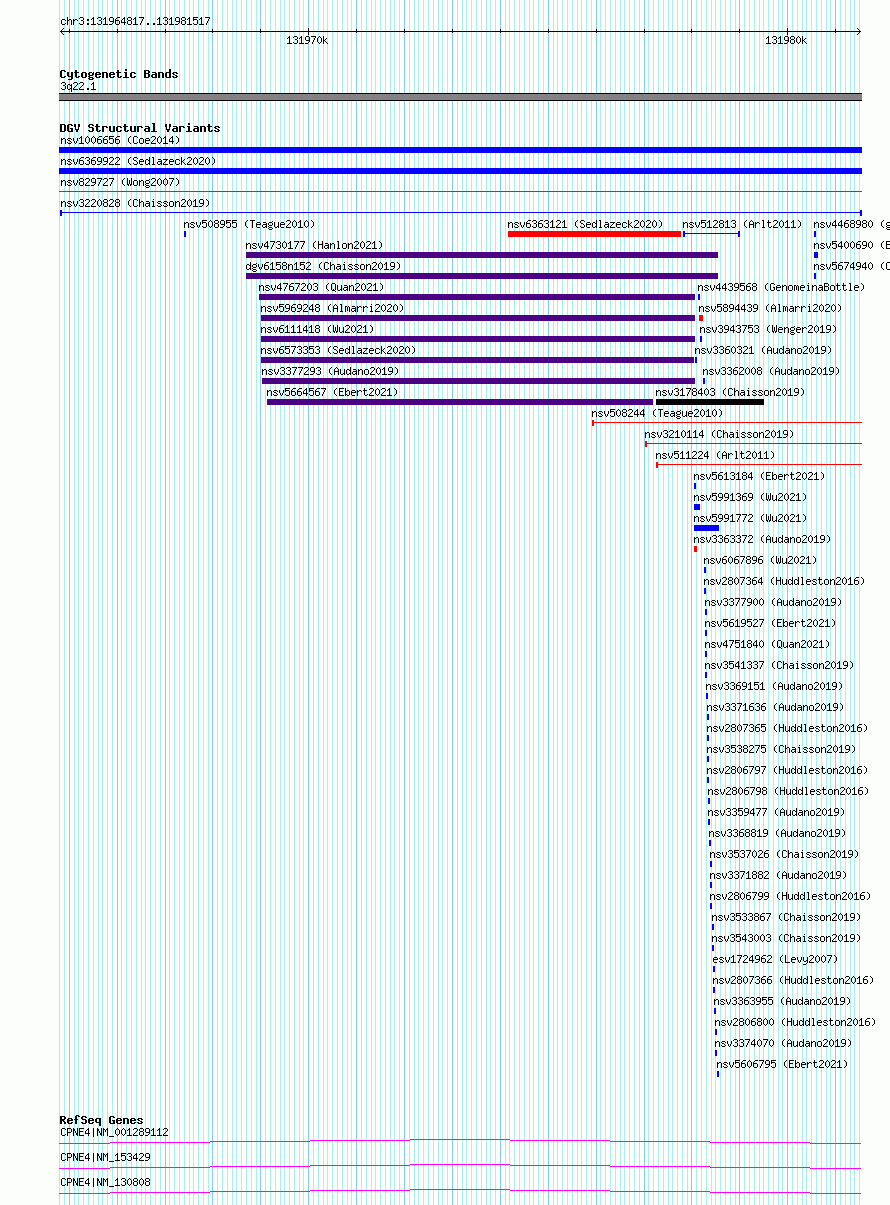Select variant nsv2806797 (Huddleston2016)
The image size is (890, 1205).
tap(788, 770)
